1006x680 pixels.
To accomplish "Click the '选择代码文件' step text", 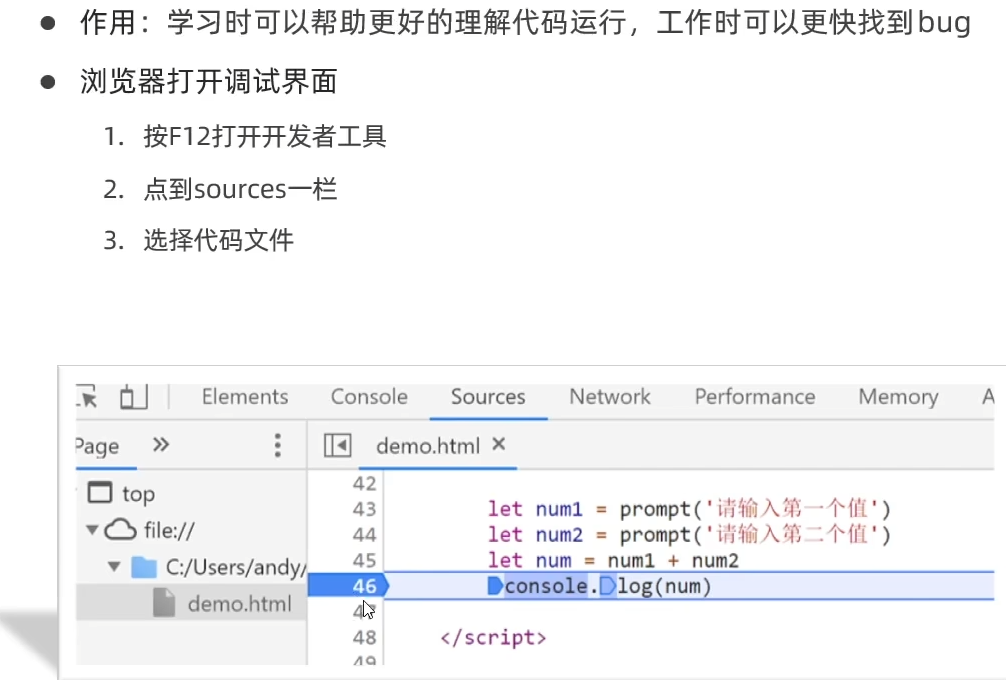I will click(218, 240).
